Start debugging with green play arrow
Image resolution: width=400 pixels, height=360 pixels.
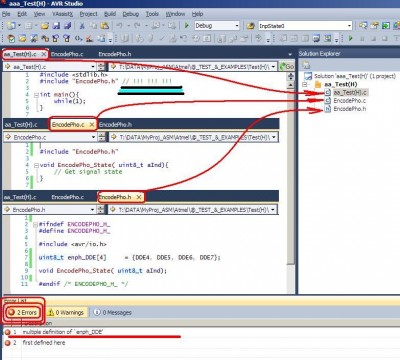187,26
